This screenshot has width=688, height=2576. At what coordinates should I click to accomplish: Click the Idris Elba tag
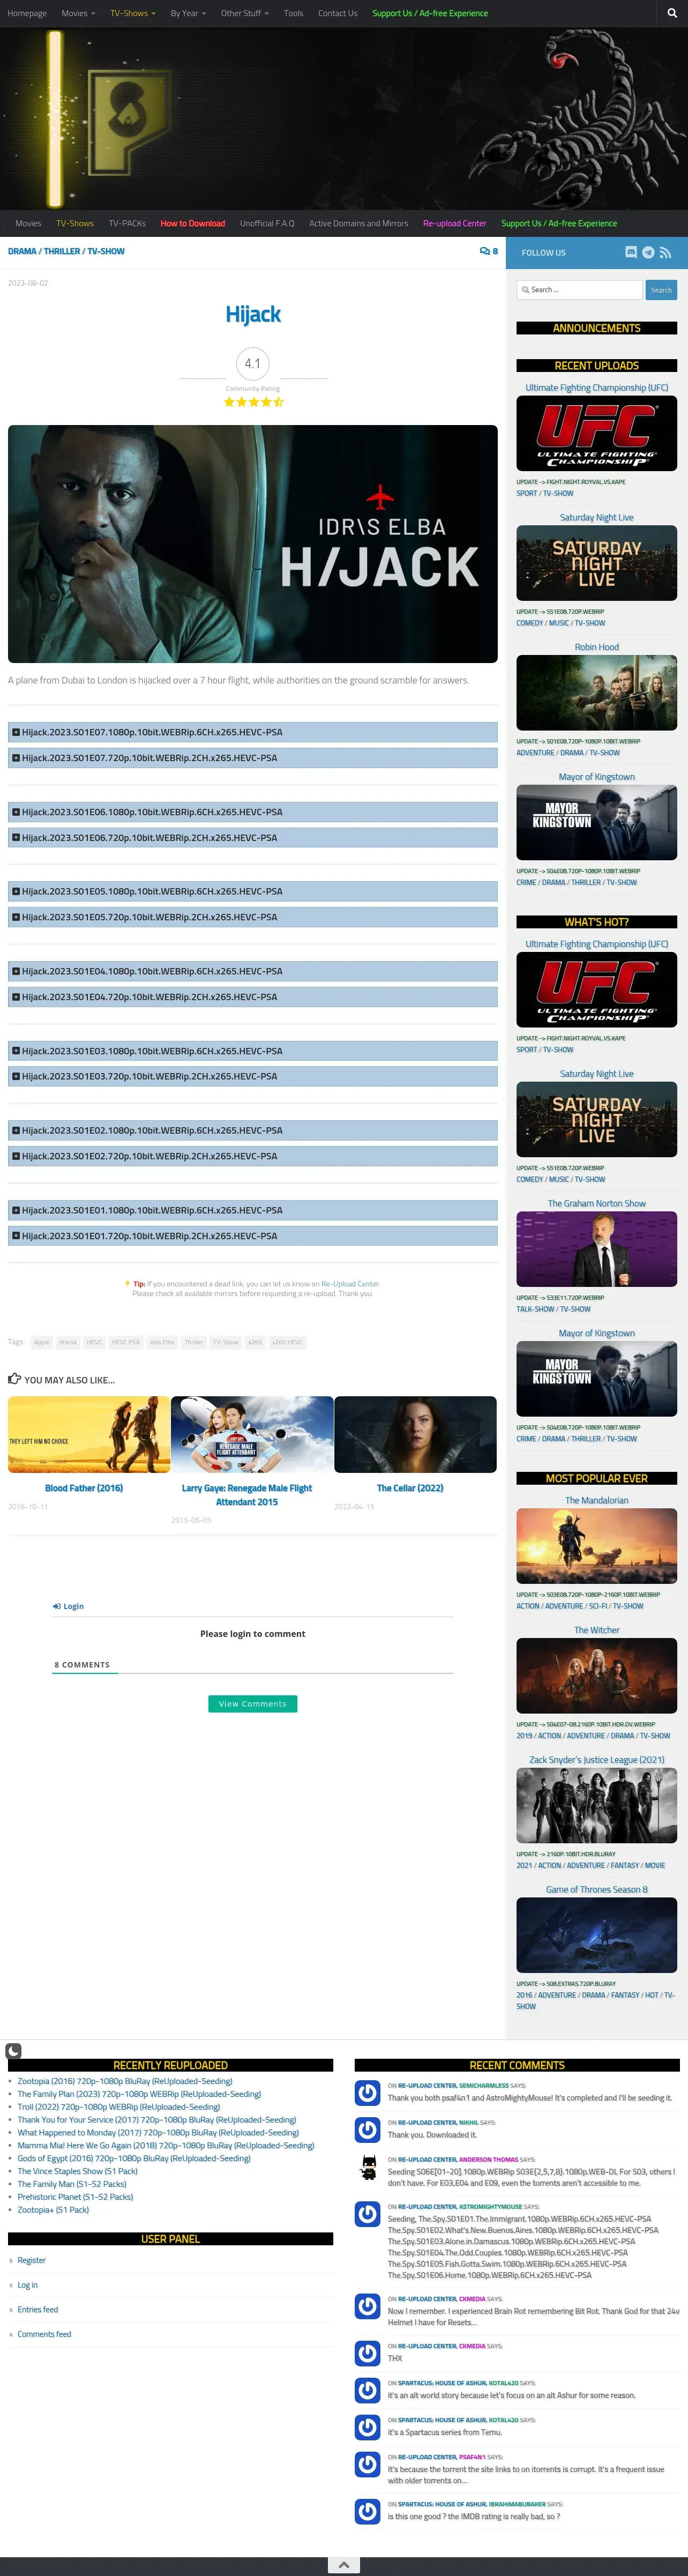(162, 1342)
